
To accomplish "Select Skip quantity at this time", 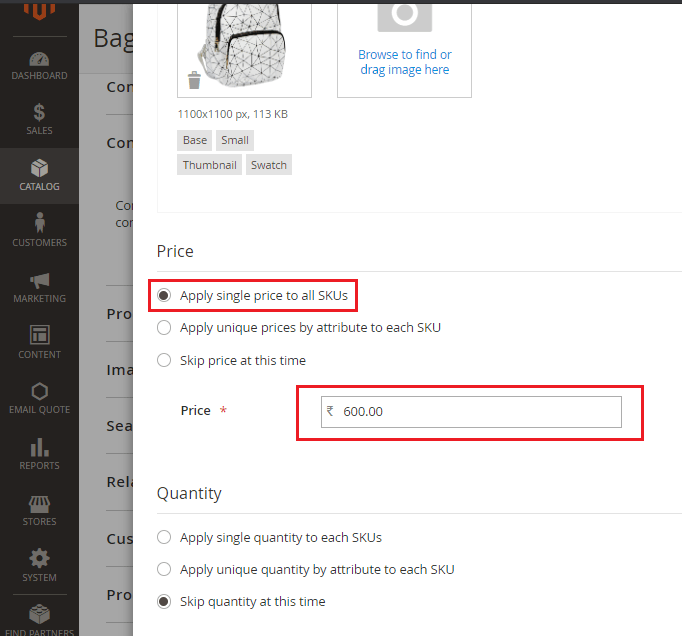I will pyautogui.click(x=164, y=602).
